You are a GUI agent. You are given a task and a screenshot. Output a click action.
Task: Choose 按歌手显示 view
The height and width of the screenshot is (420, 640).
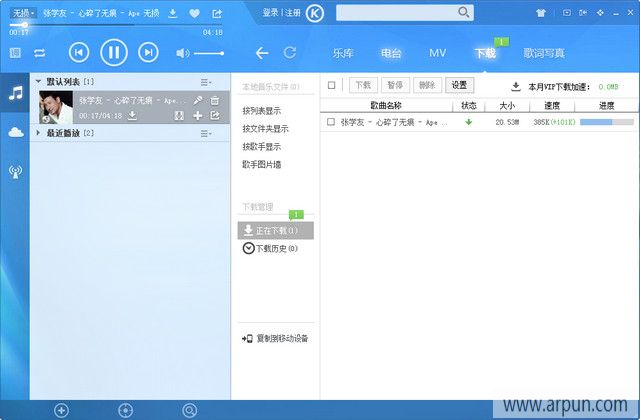(262, 147)
